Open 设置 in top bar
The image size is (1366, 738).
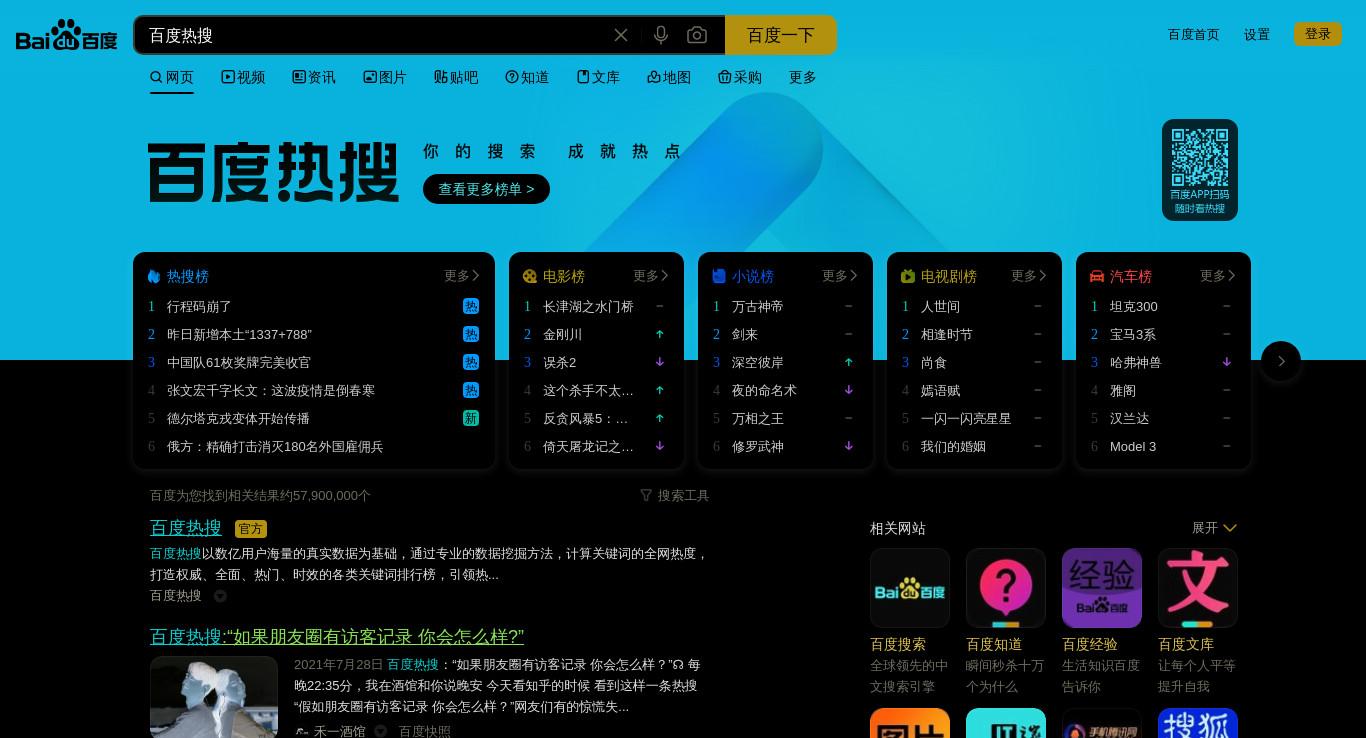click(1257, 34)
